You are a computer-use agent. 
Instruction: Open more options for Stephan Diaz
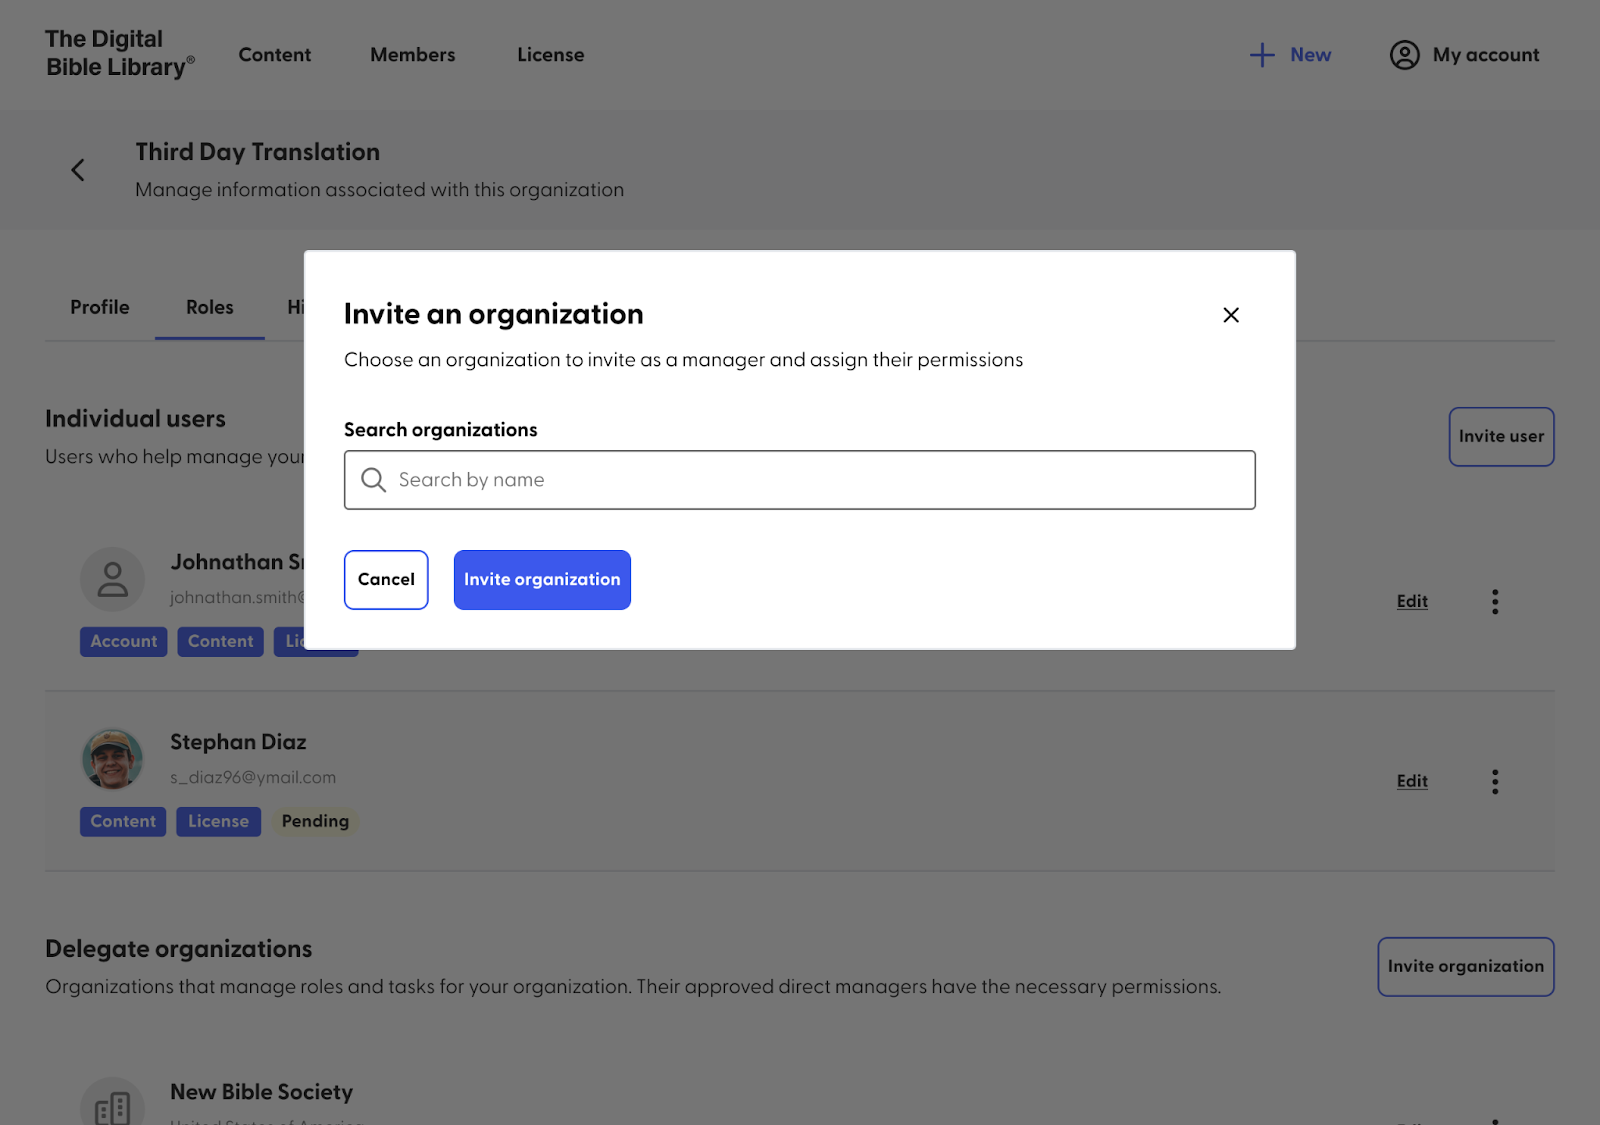1495,781
